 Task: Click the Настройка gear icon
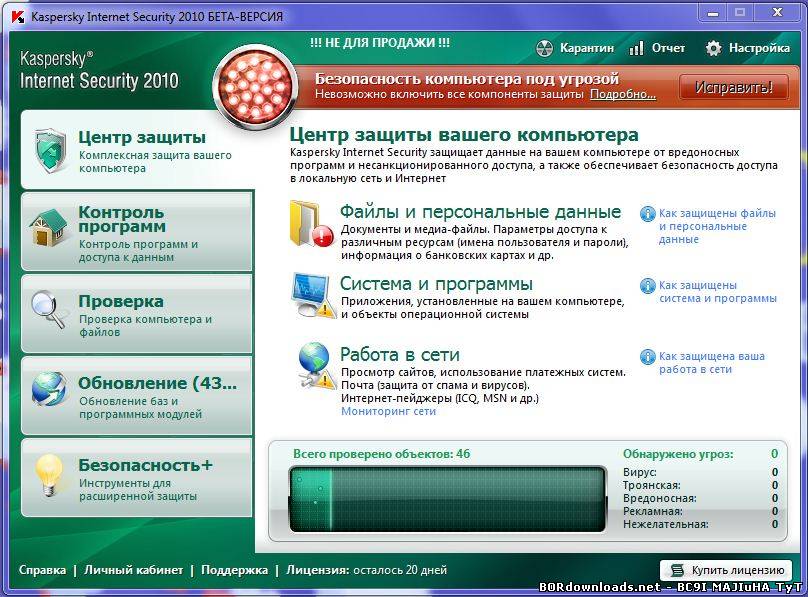click(x=714, y=48)
